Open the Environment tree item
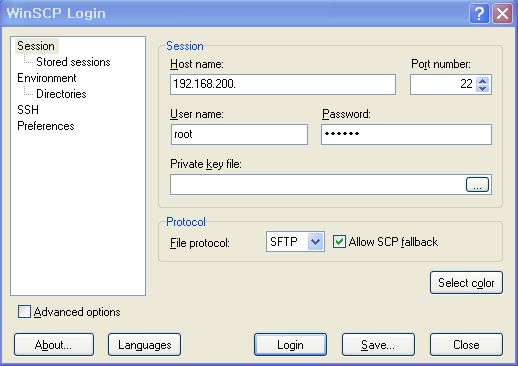Viewport: 518px width, 366px height. [47, 78]
